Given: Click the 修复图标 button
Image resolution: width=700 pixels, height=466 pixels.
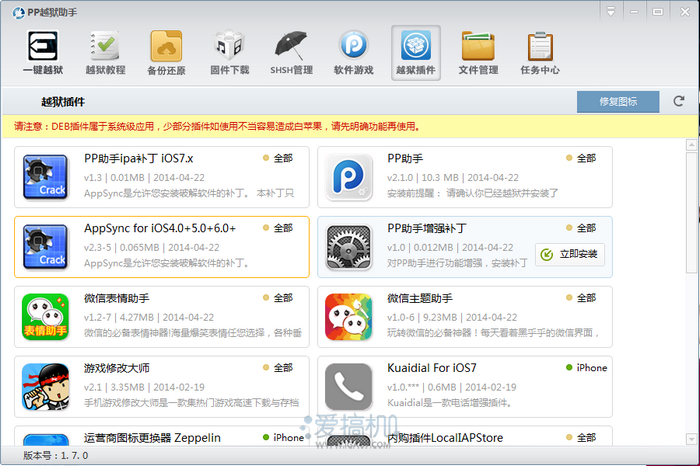Looking at the screenshot, I should (x=618, y=102).
